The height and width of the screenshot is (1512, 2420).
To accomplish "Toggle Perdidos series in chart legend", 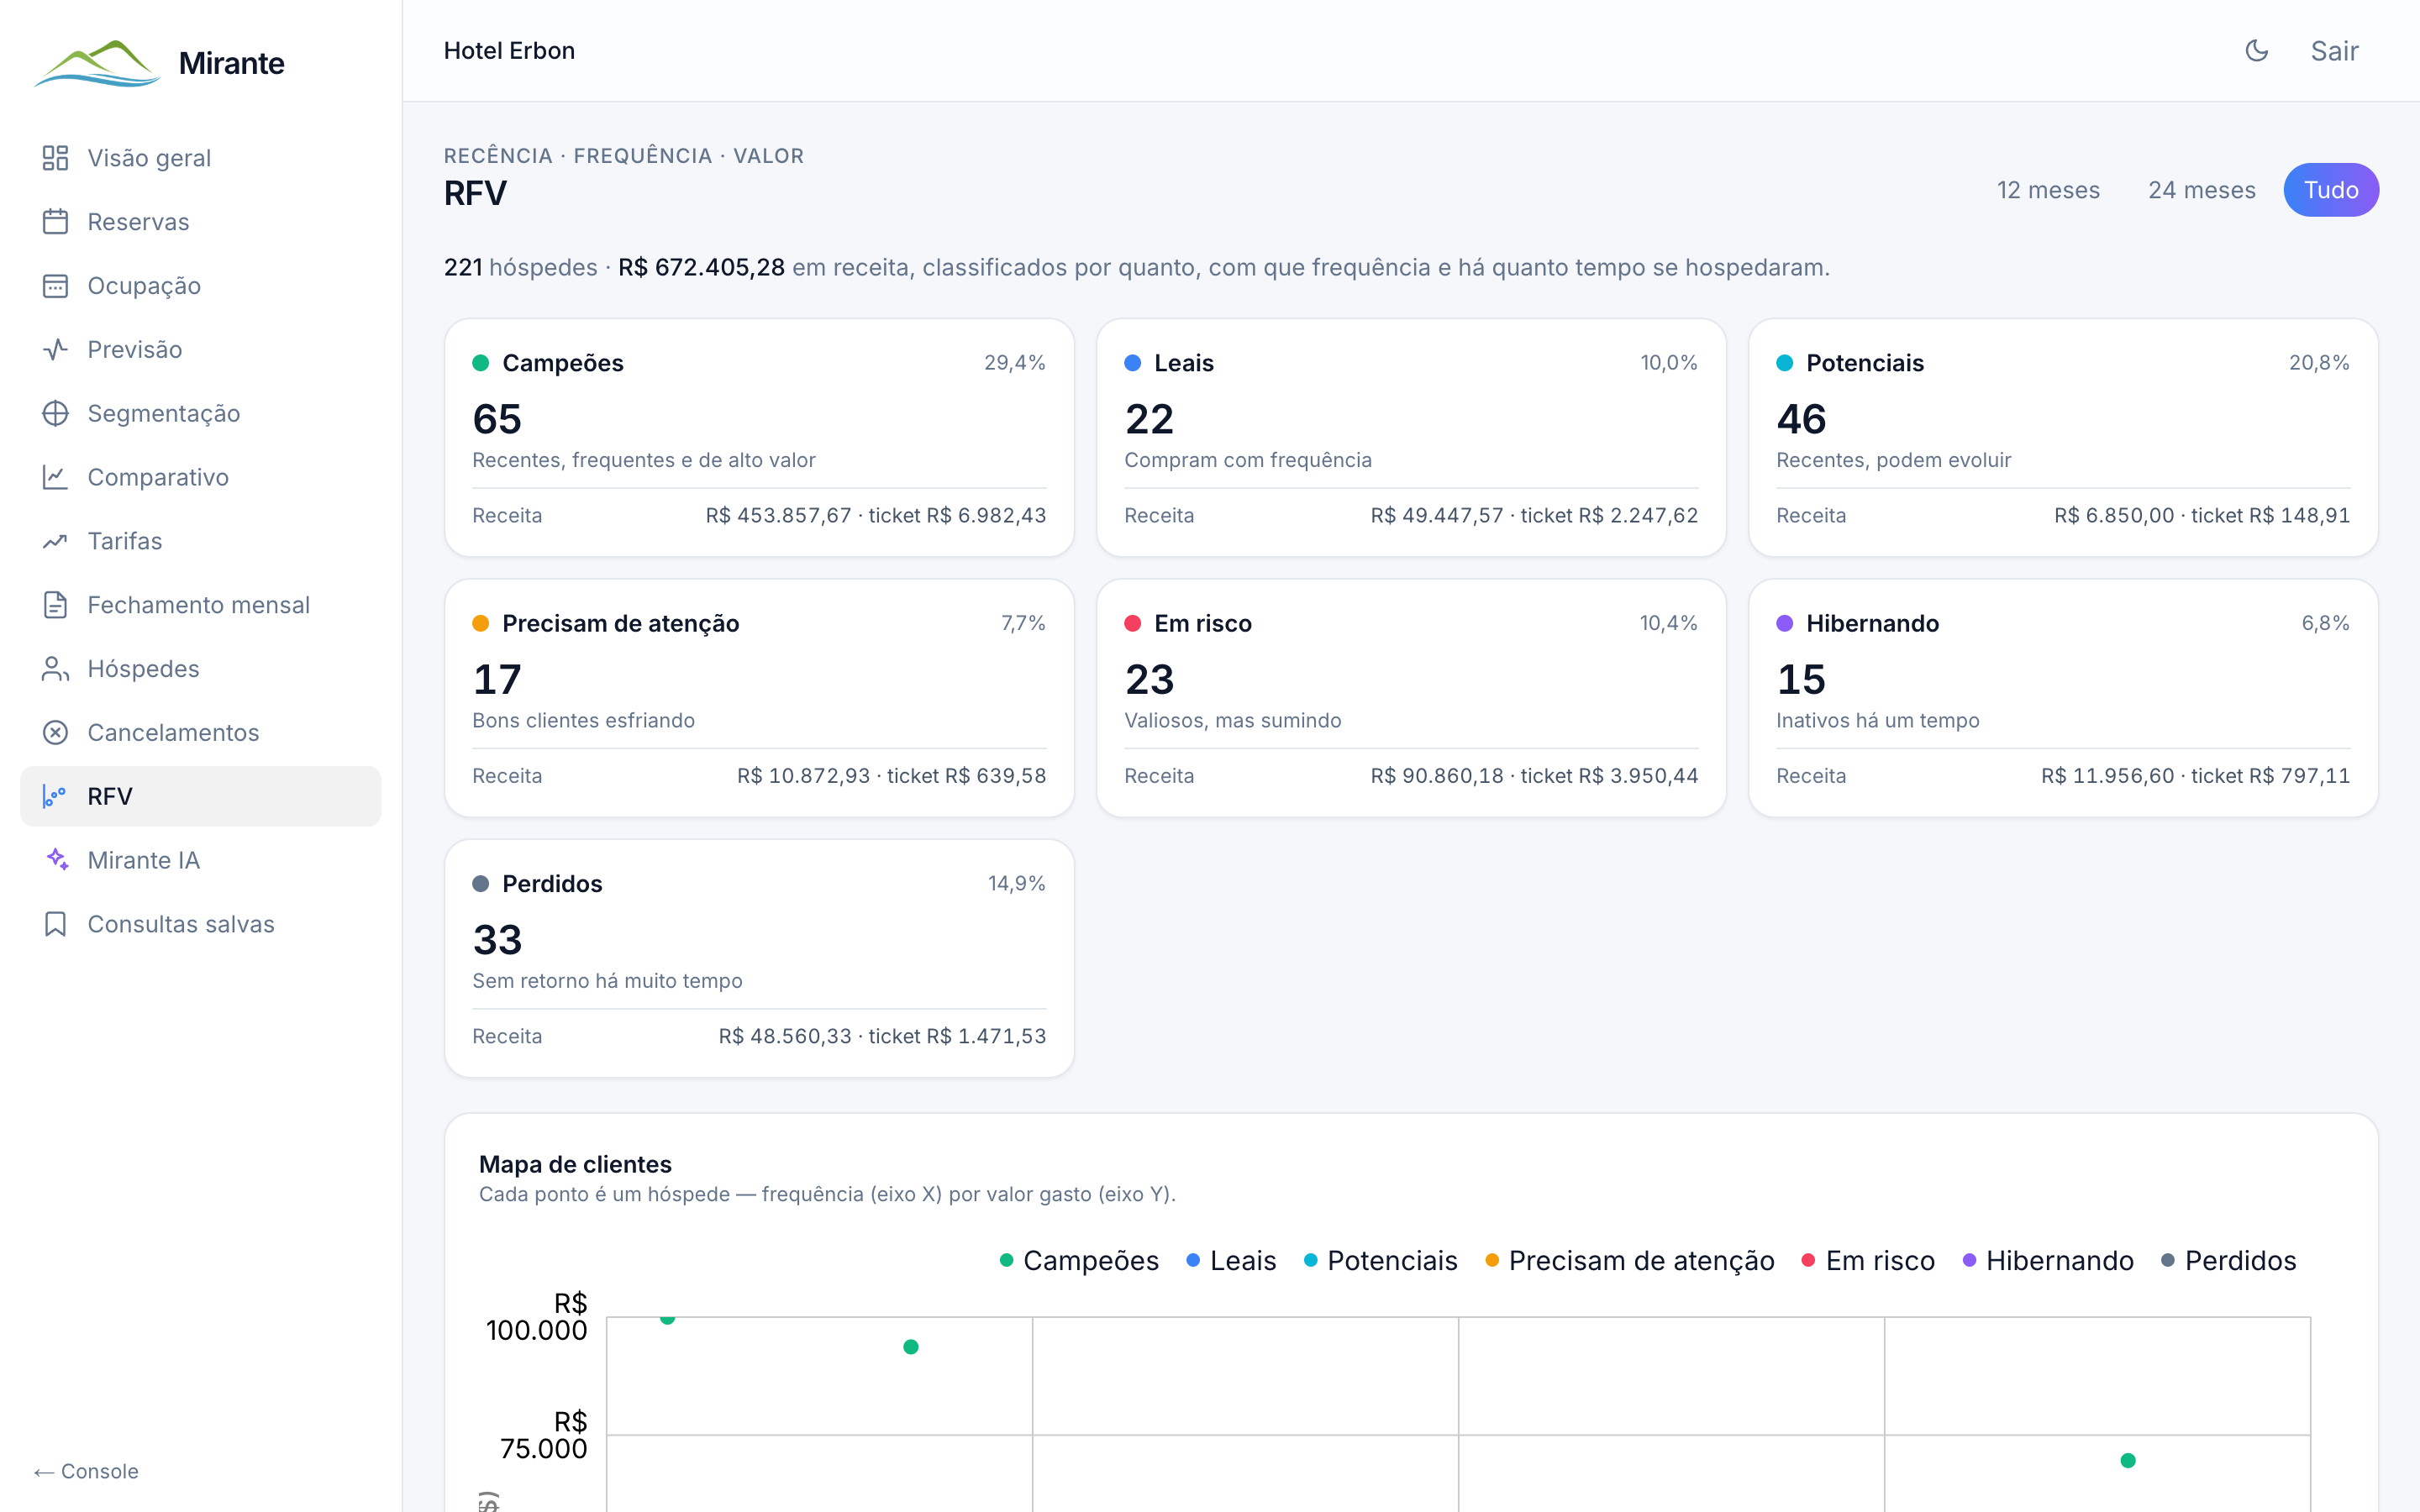I will (x=2228, y=1261).
